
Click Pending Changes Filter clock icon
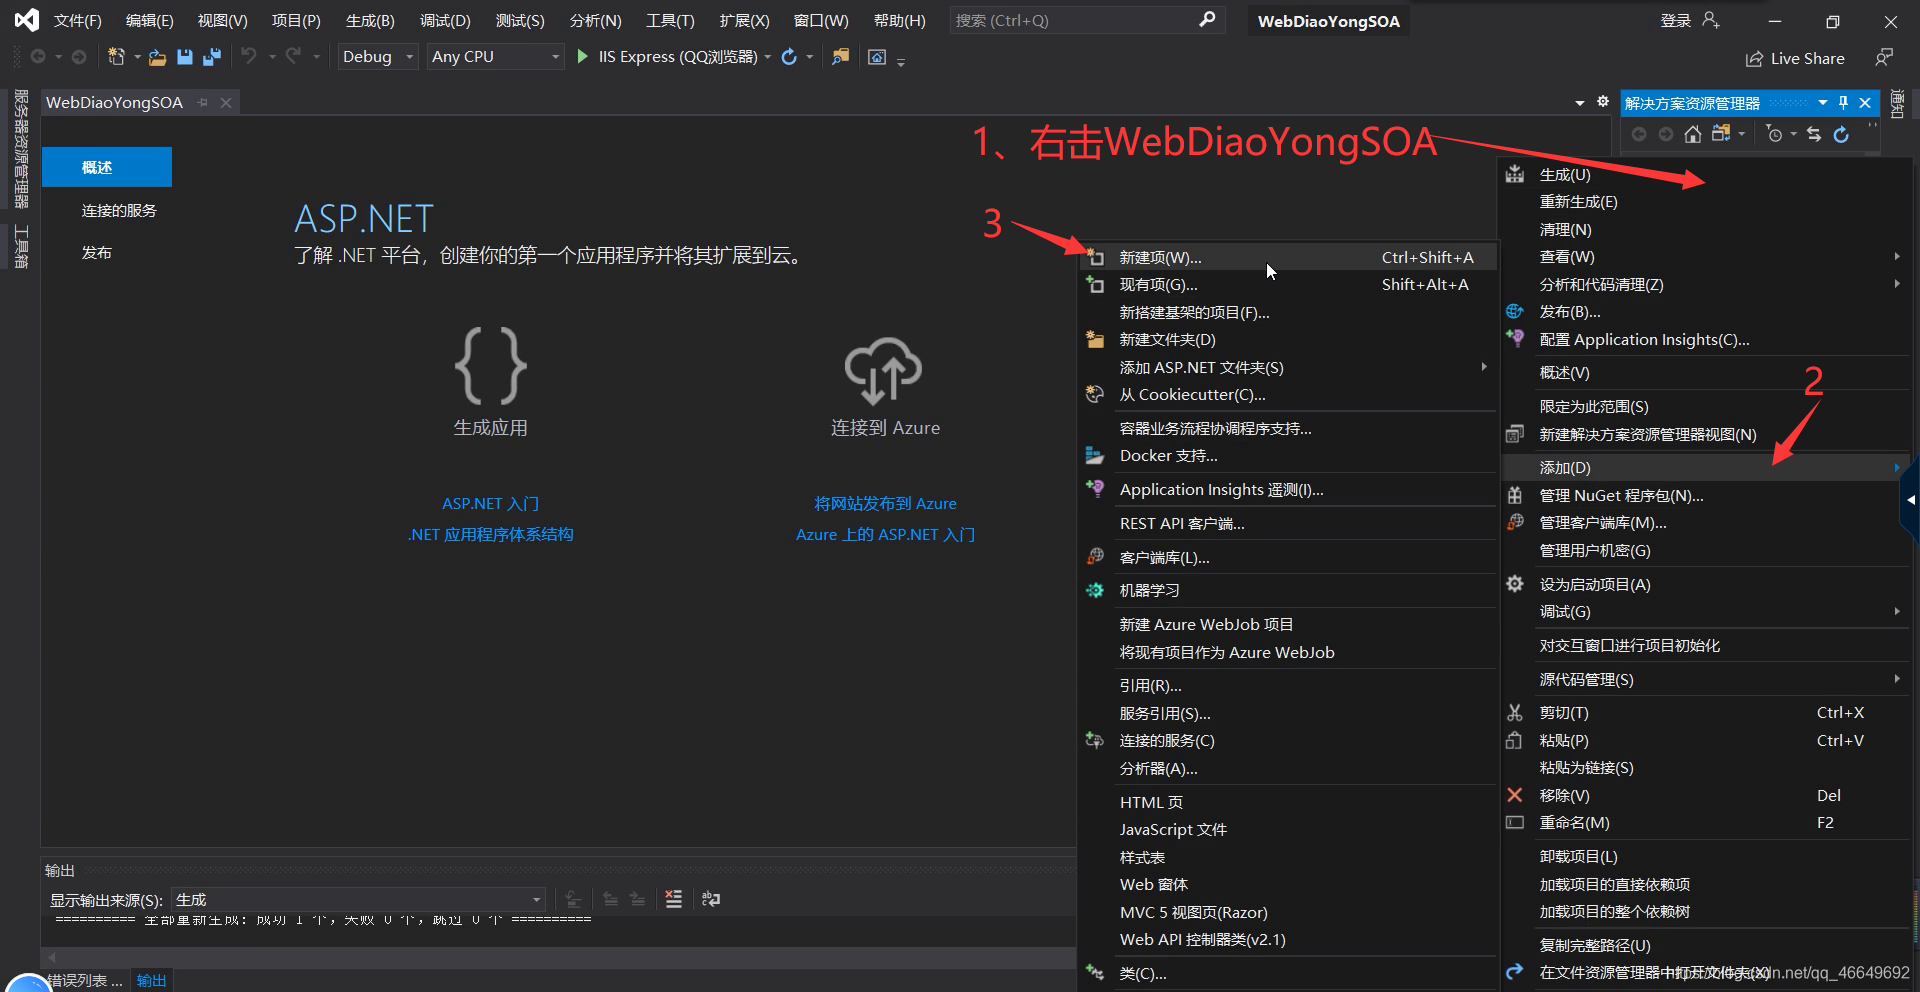(x=1774, y=134)
